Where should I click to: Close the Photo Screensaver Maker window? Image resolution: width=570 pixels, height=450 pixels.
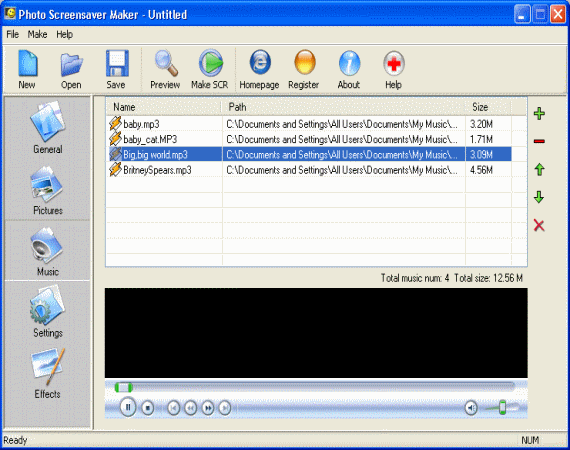558,15
